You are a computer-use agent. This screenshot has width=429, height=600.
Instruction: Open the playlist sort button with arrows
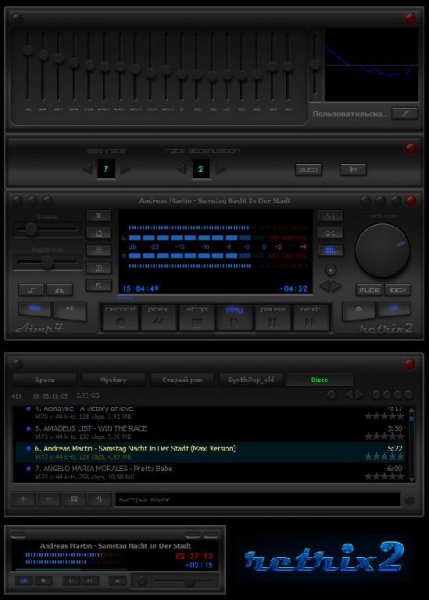click(x=100, y=499)
